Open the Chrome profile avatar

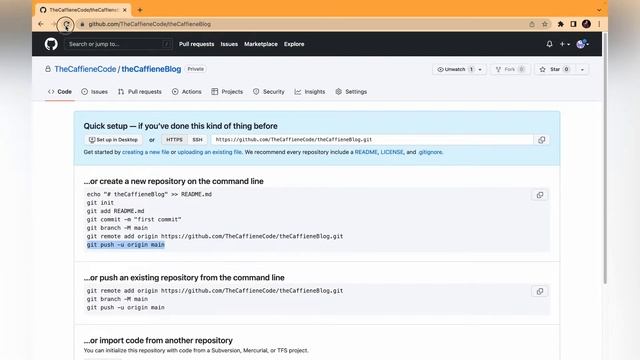(587, 24)
